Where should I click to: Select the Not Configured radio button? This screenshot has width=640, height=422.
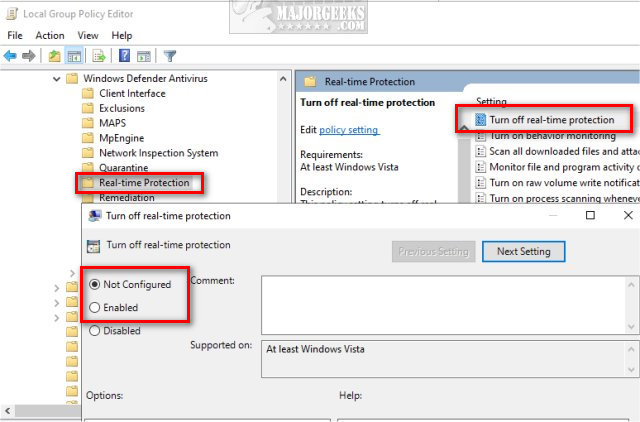94,284
